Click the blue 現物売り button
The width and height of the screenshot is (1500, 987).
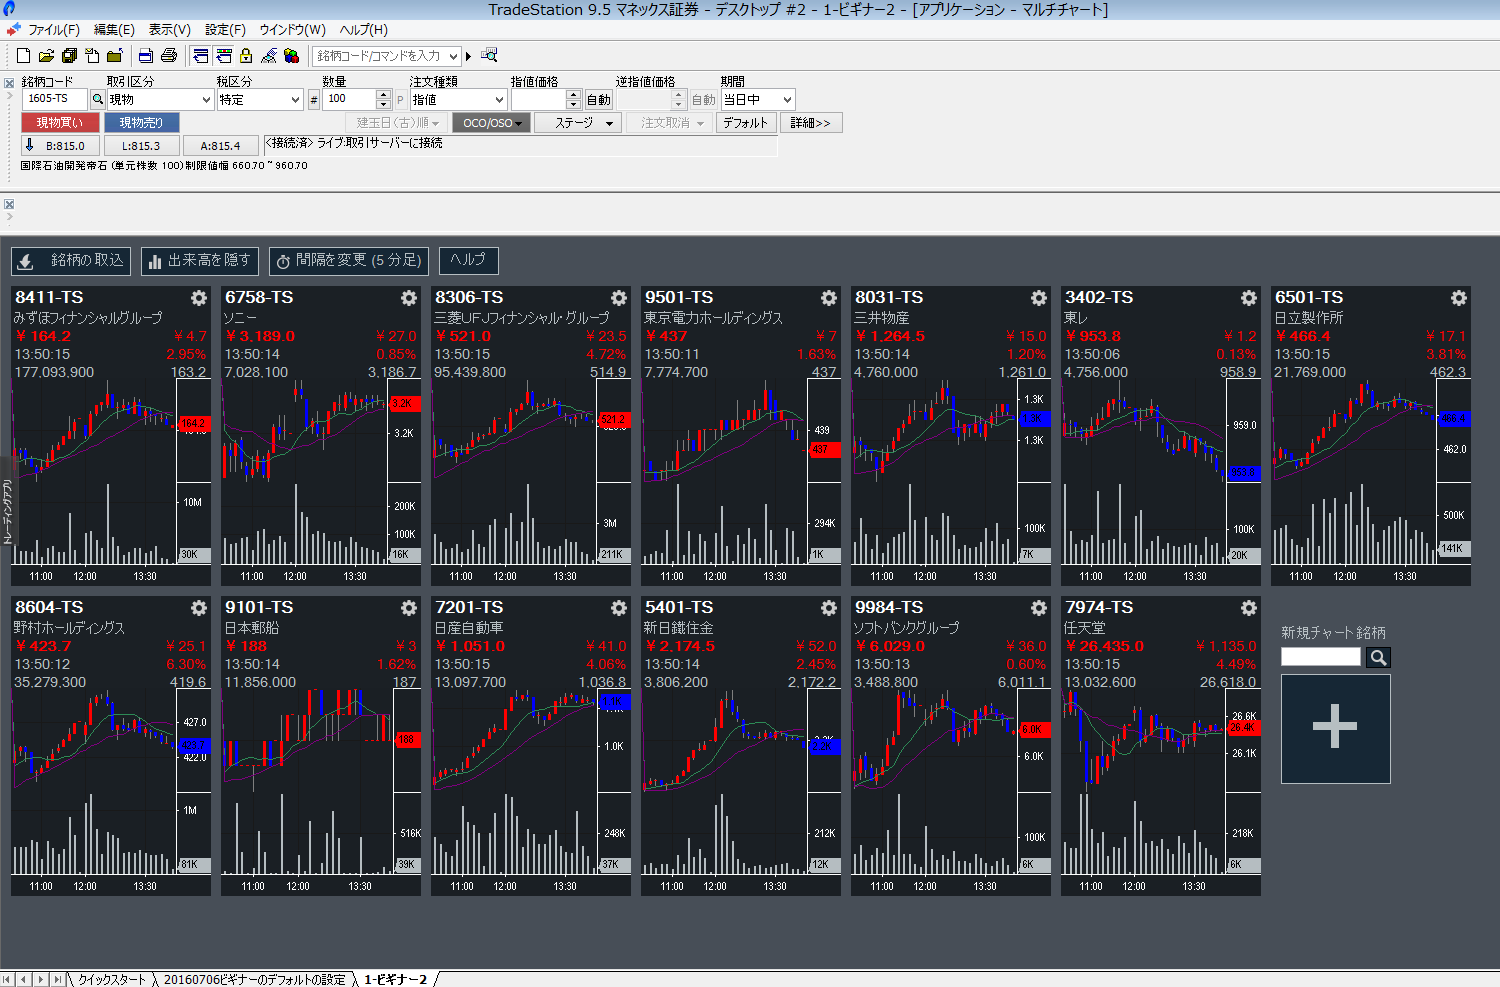pyautogui.click(x=141, y=123)
